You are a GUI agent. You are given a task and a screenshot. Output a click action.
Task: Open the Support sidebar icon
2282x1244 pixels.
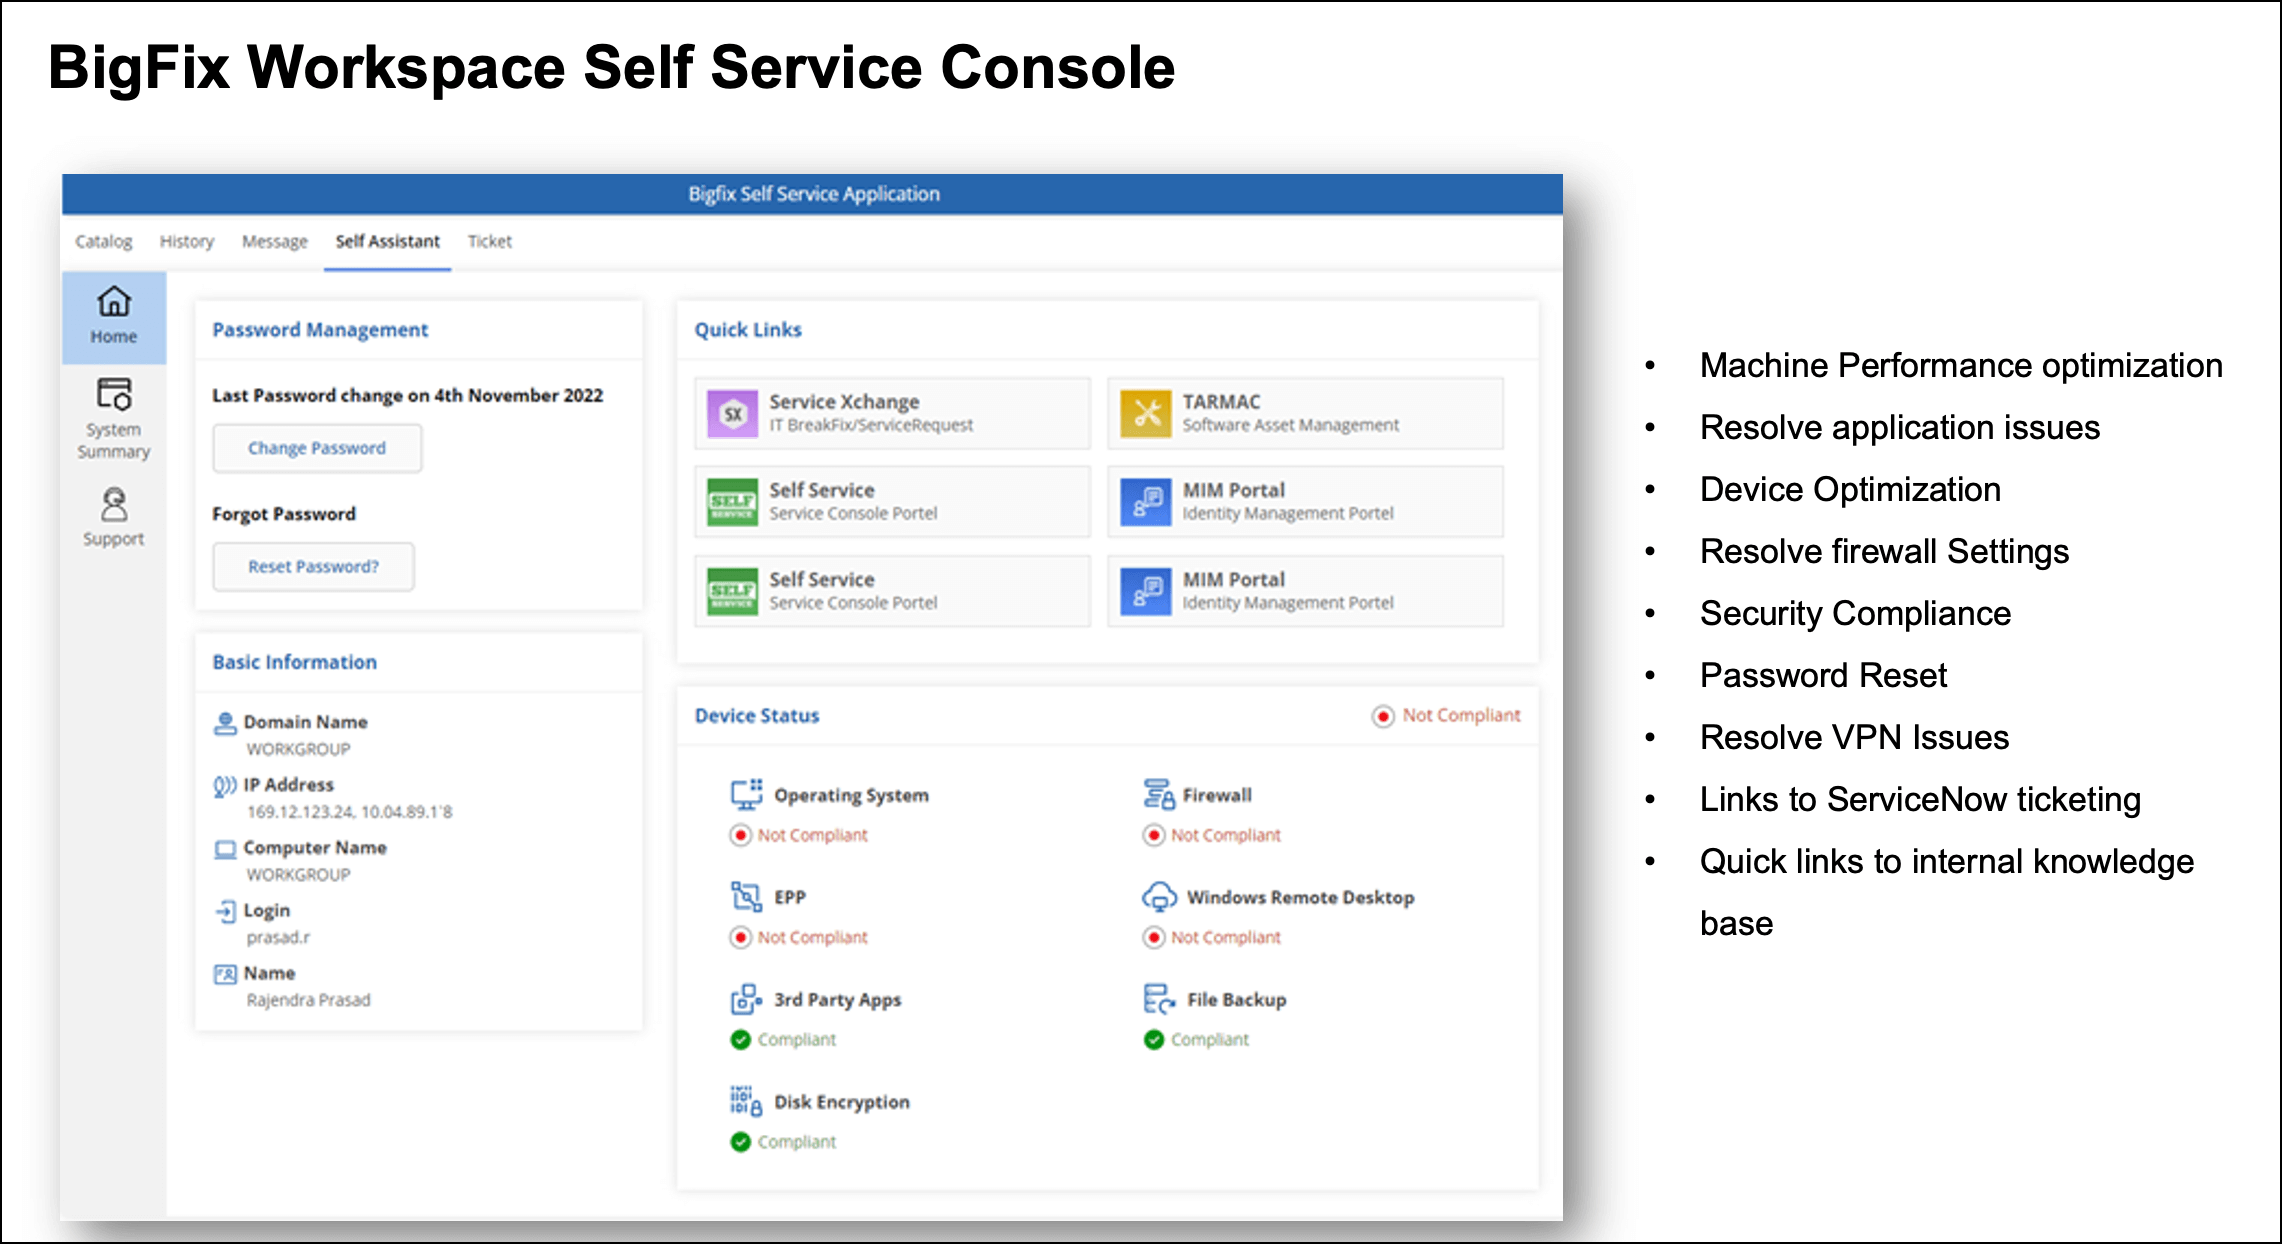(114, 517)
